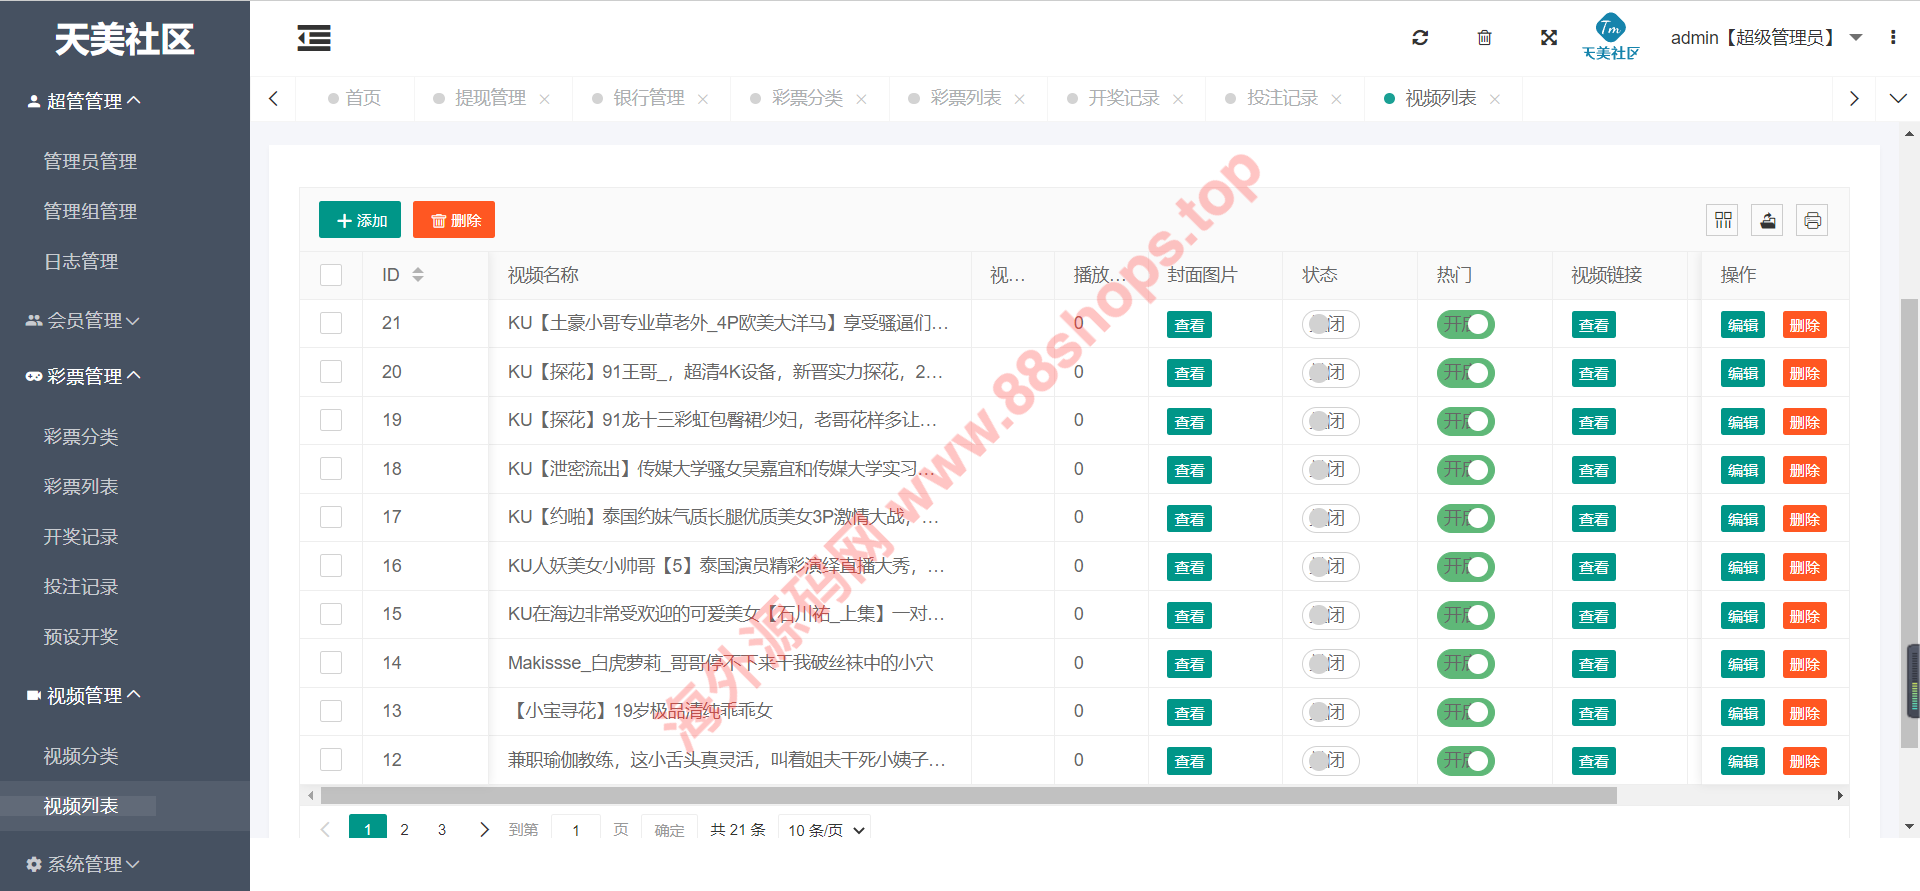Viewport: 1920px width, 891px height.
Task: Sort the table by the ID column arrows
Action: 418,275
